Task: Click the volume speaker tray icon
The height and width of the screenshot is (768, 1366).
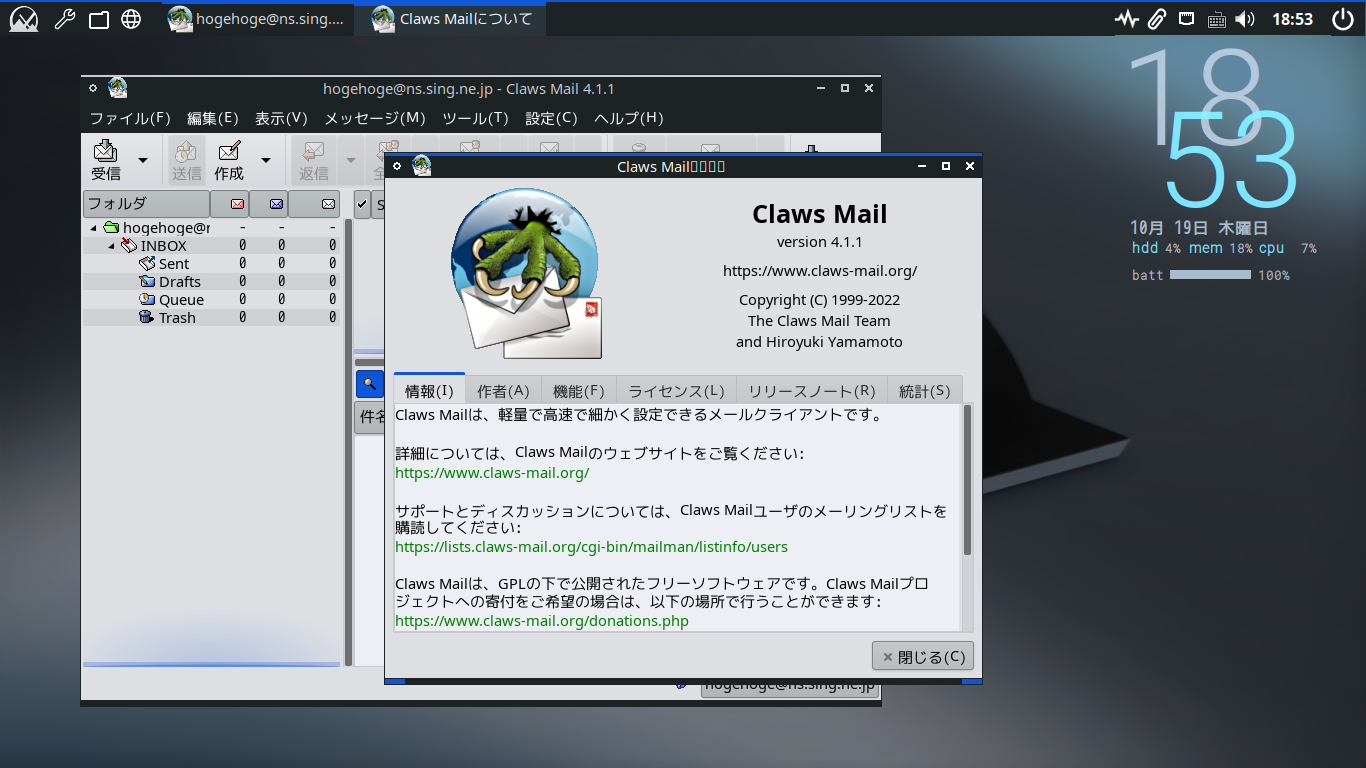Action: click(1245, 19)
